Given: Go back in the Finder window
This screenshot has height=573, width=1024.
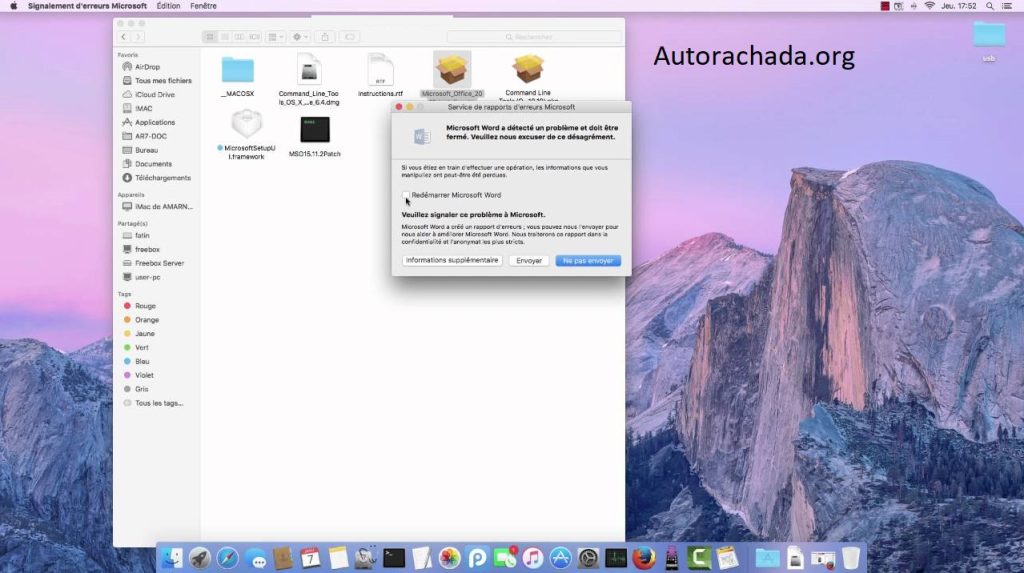Looking at the screenshot, I should pos(124,37).
